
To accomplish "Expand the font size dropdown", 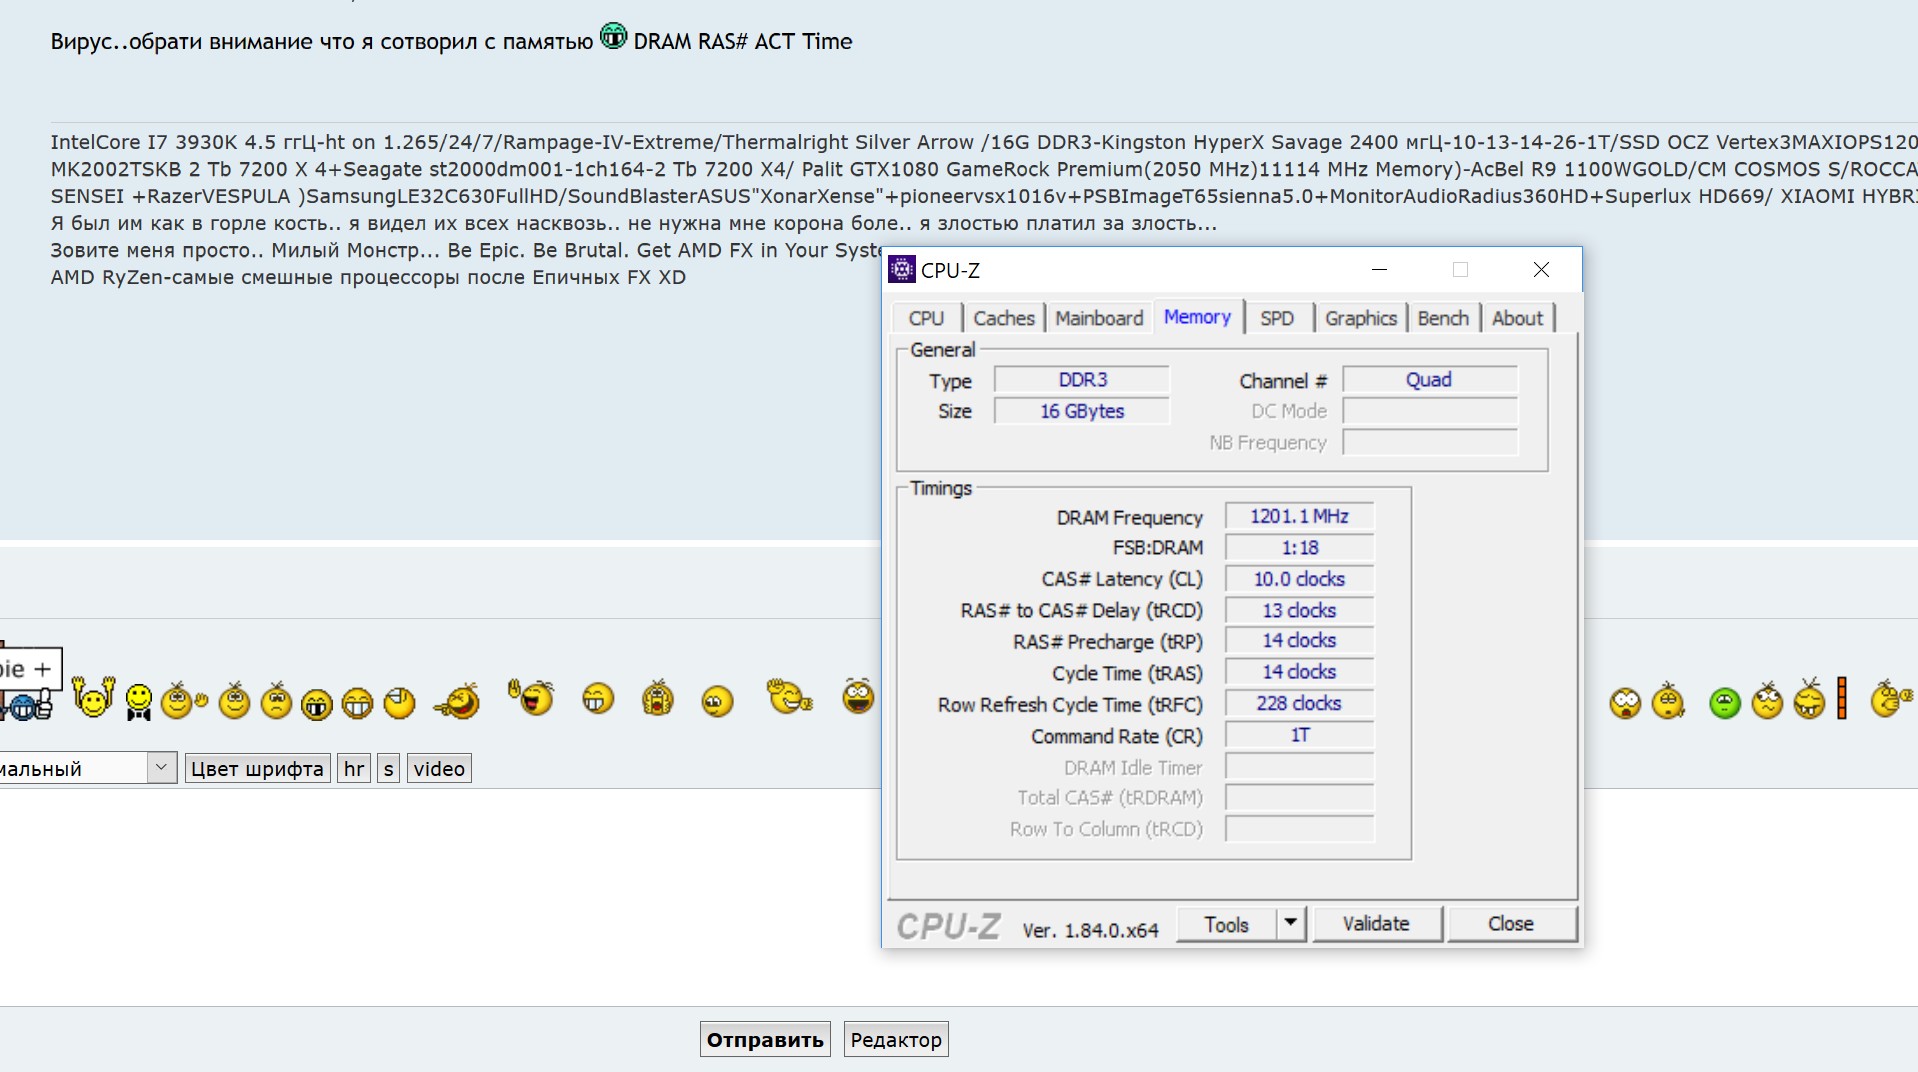I will pos(161,768).
